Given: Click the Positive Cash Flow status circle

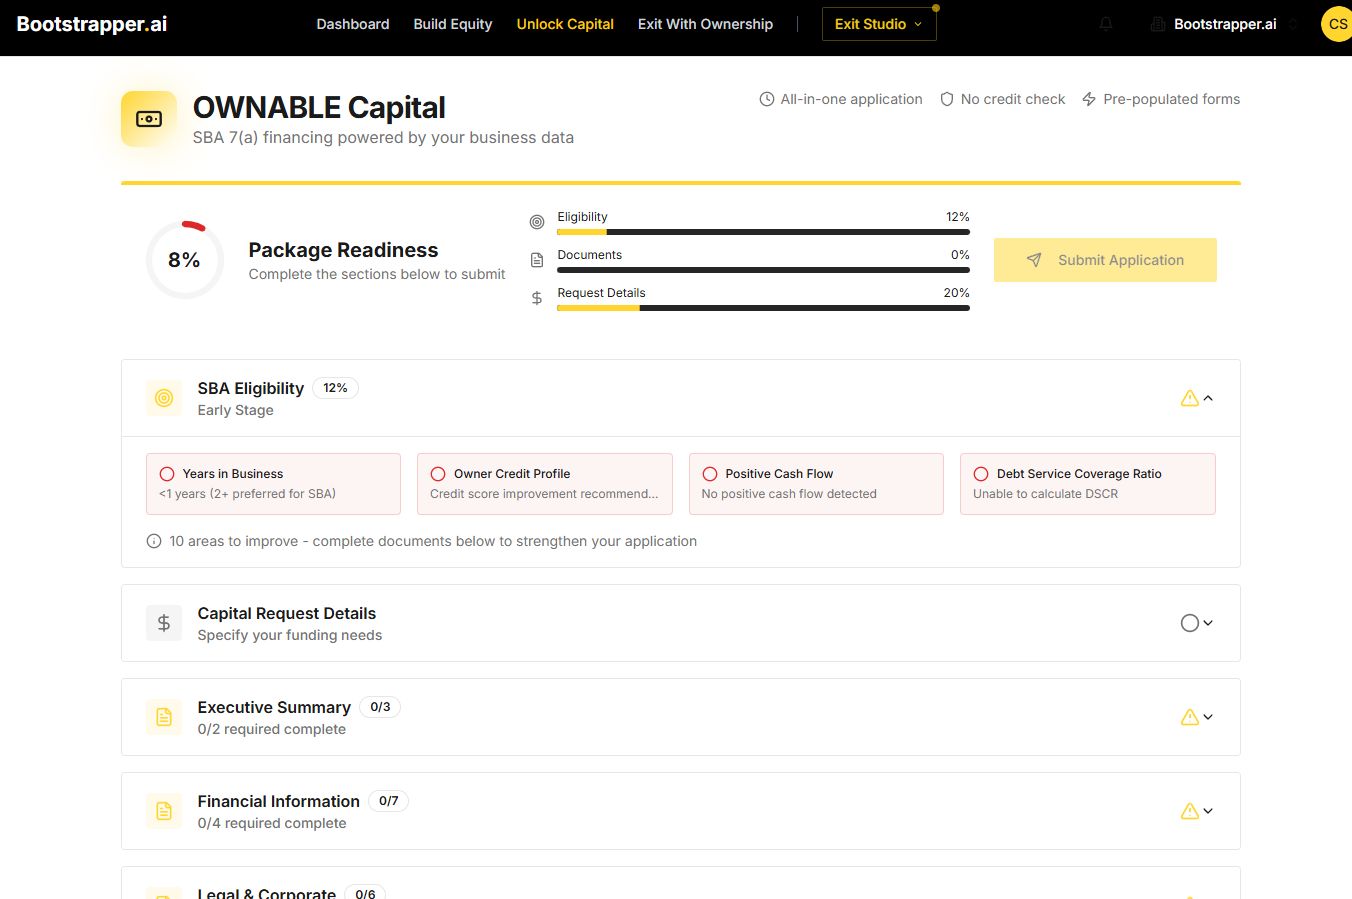Looking at the screenshot, I should [x=710, y=474].
